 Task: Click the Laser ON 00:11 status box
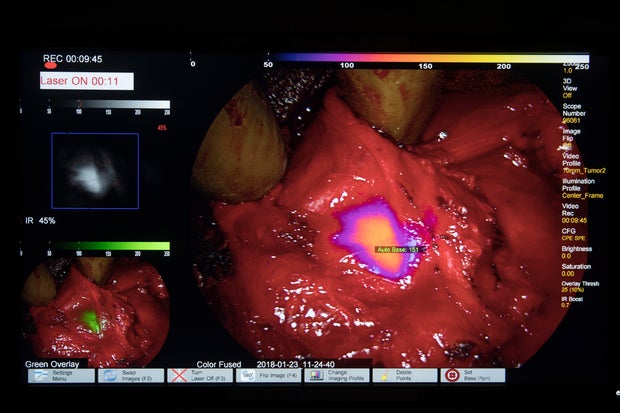pyautogui.click(x=87, y=81)
